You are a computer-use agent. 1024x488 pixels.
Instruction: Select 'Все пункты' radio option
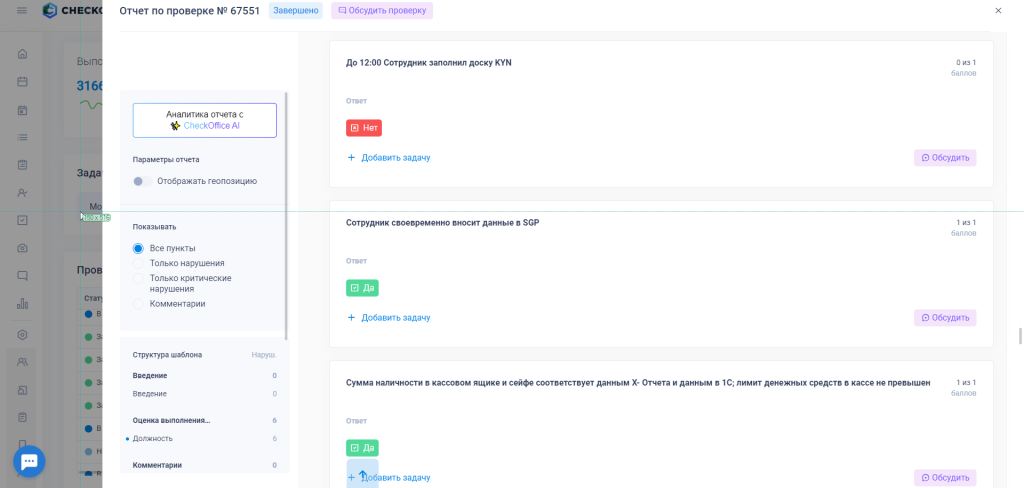[x=138, y=248]
